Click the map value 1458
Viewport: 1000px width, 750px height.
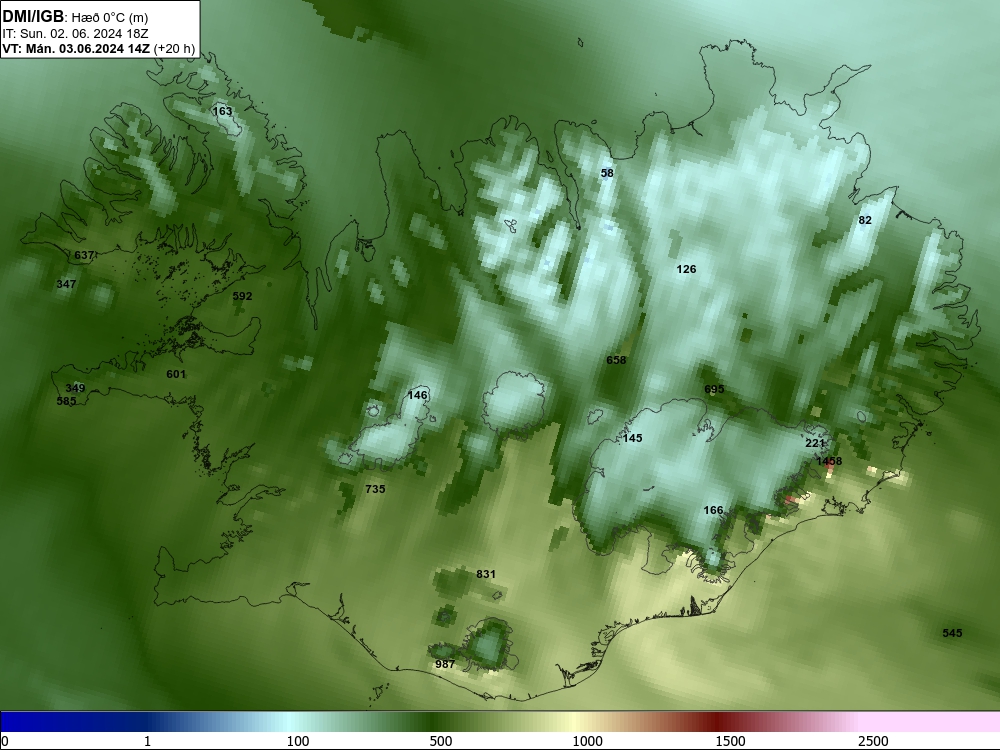829,460
